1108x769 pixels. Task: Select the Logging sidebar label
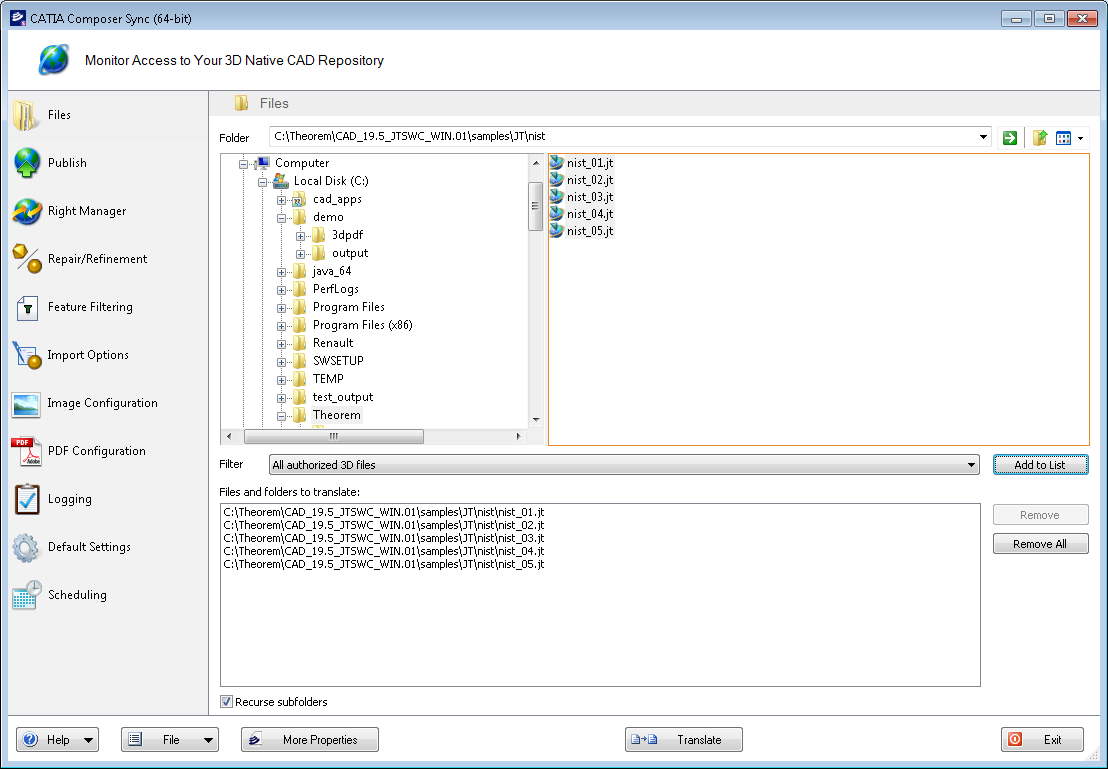click(x=69, y=499)
